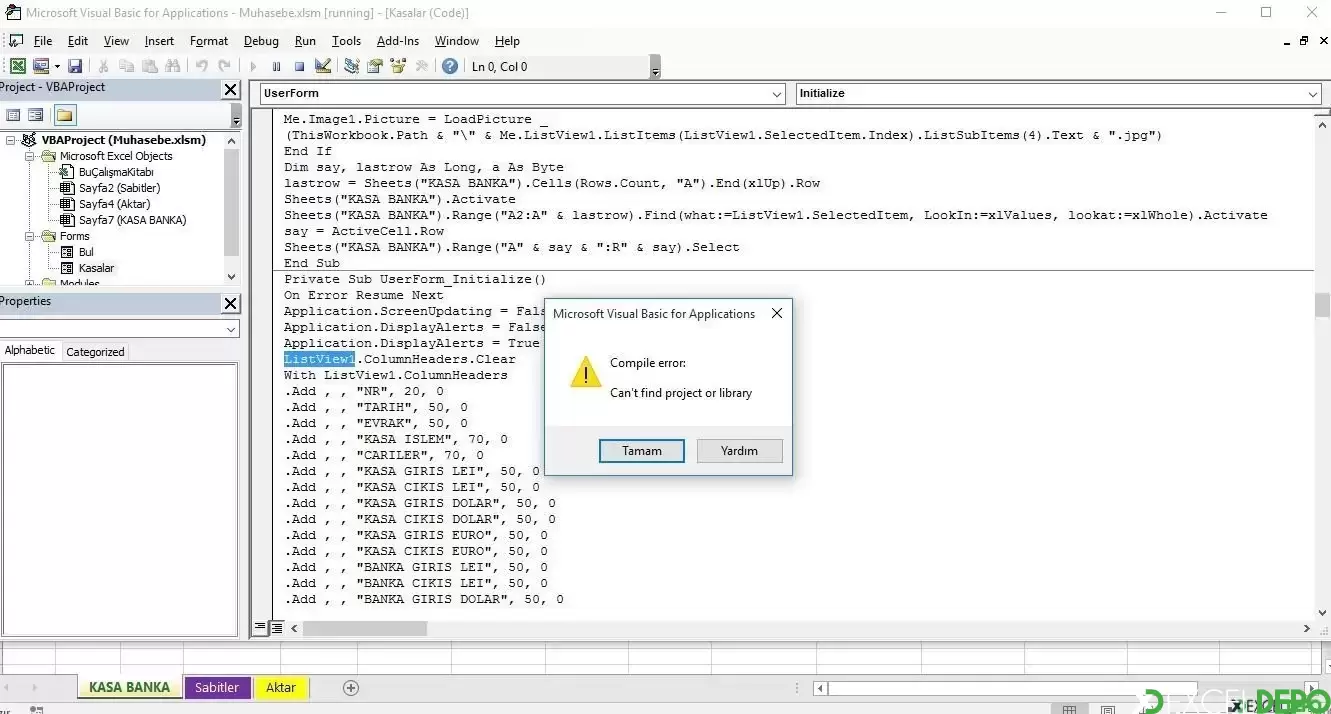Switch to the Alphabetic properties tab

30,351
